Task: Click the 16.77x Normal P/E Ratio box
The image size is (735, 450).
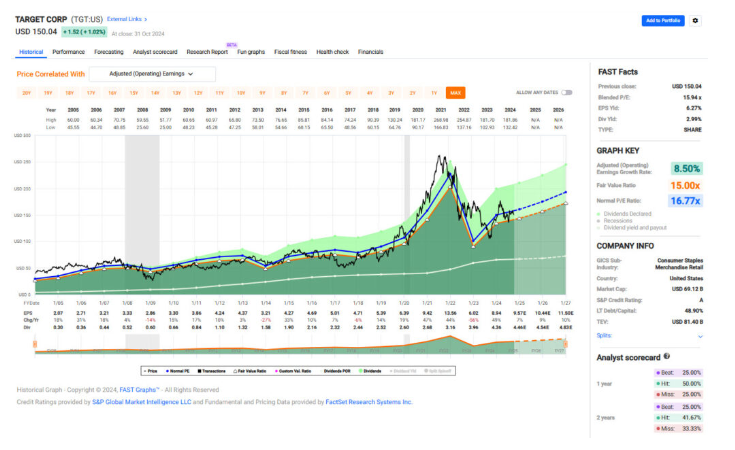Action: (685, 201)
